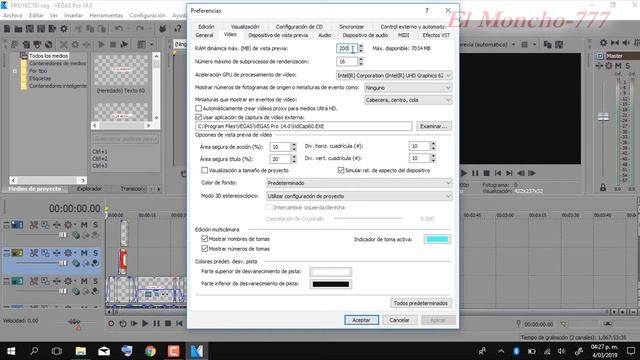Toggle Simular rel. de aspecto del dispositivo
This screenshot has width=640, height=360.
click(x=341, y=170)
